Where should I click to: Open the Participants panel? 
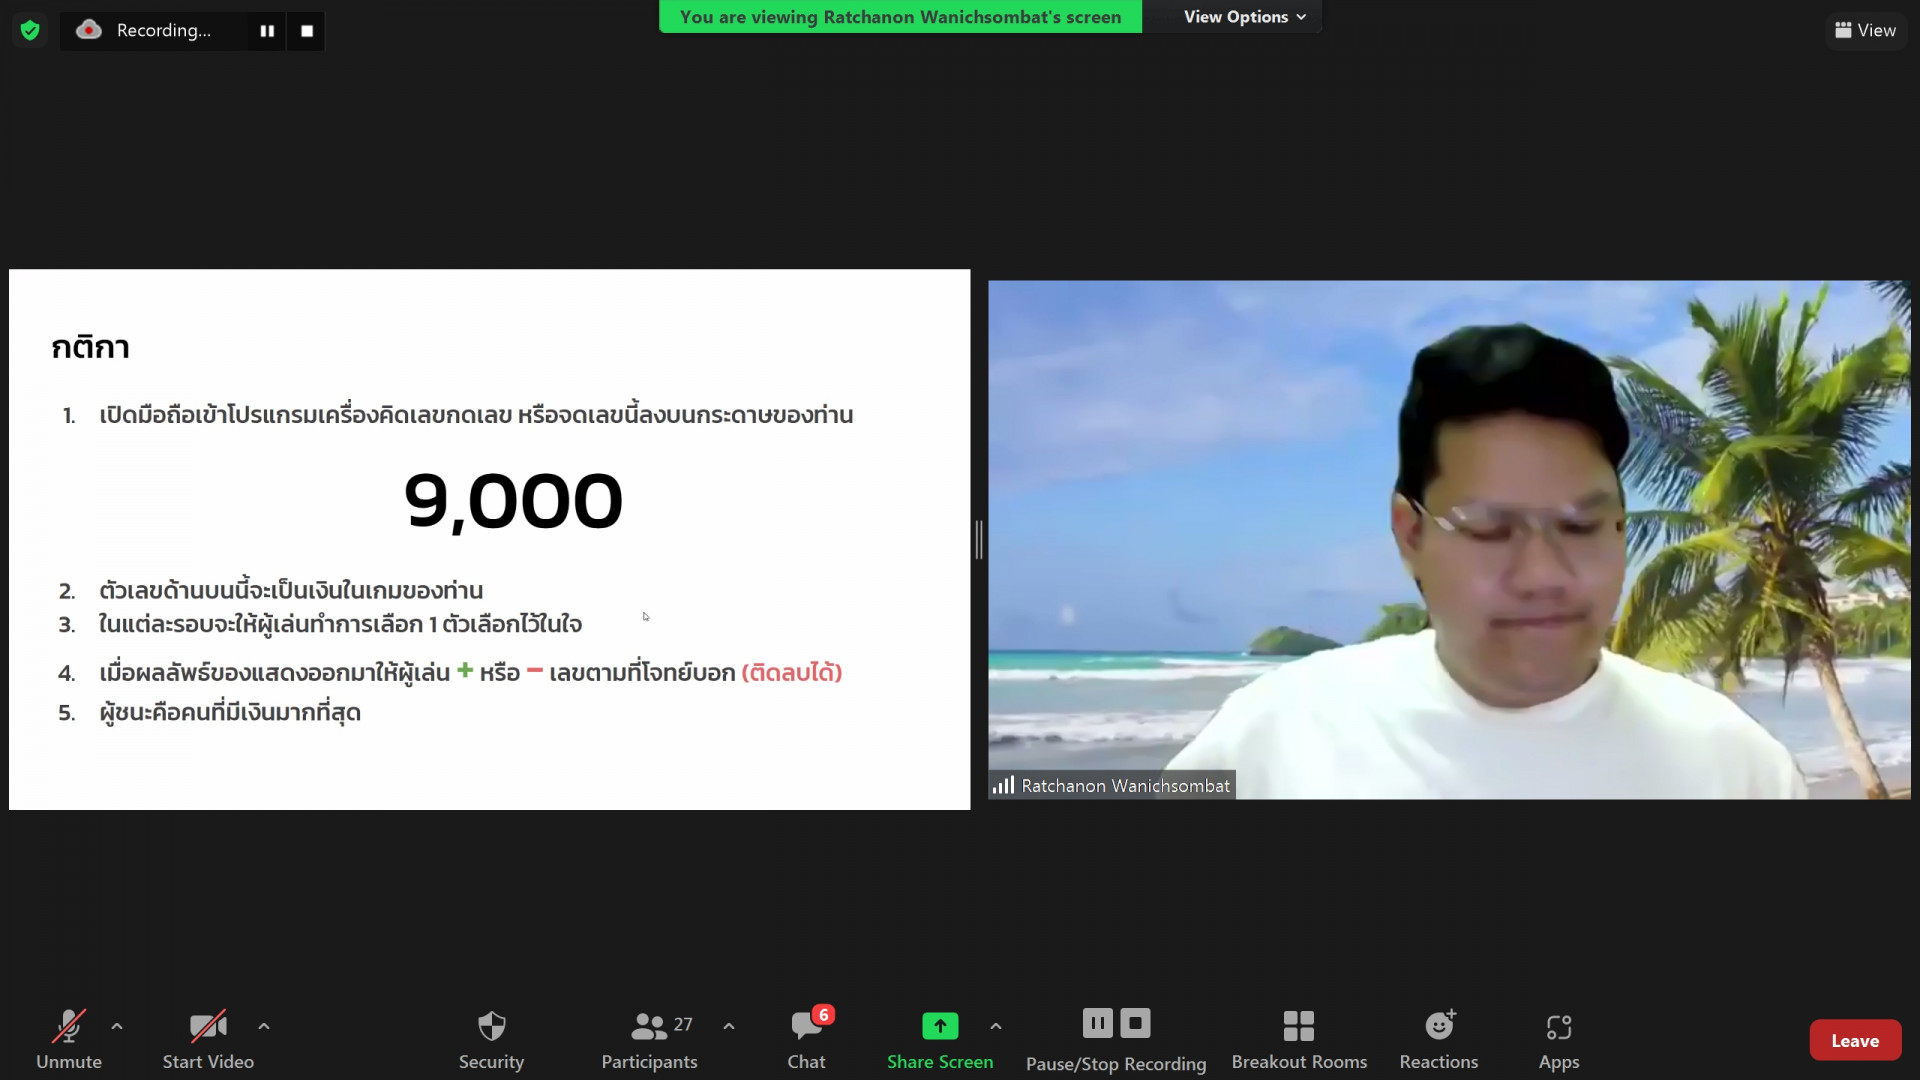650,1040
